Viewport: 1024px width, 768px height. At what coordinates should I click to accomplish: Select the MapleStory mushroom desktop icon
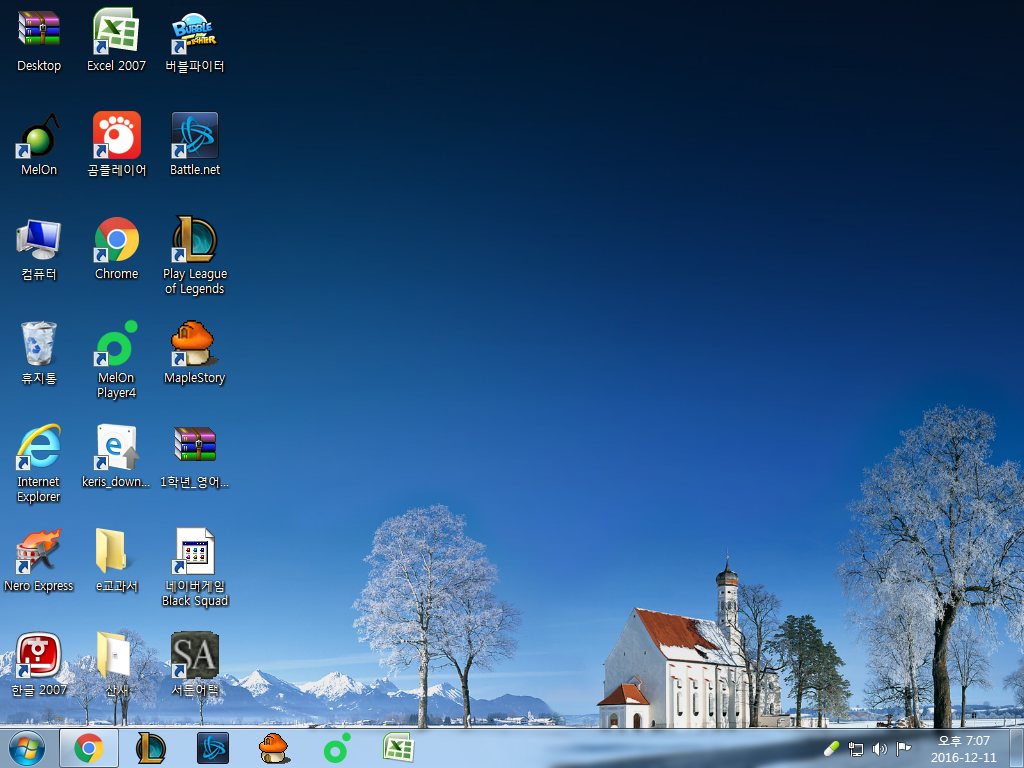tap(195, 344)
